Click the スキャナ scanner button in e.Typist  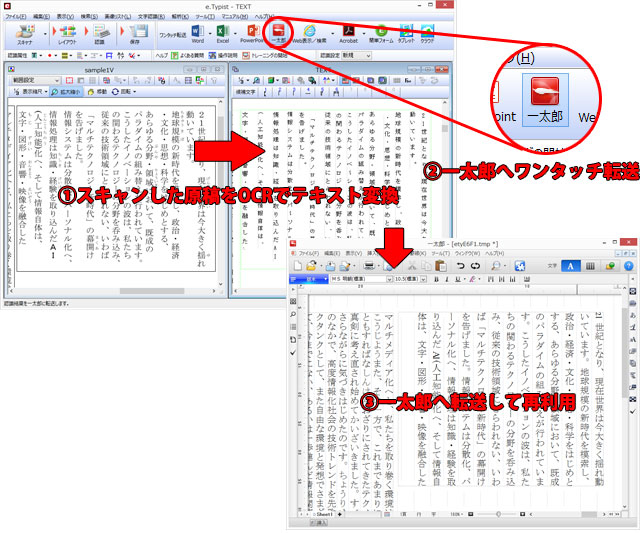pyautogui.click(x=25, y=35)
